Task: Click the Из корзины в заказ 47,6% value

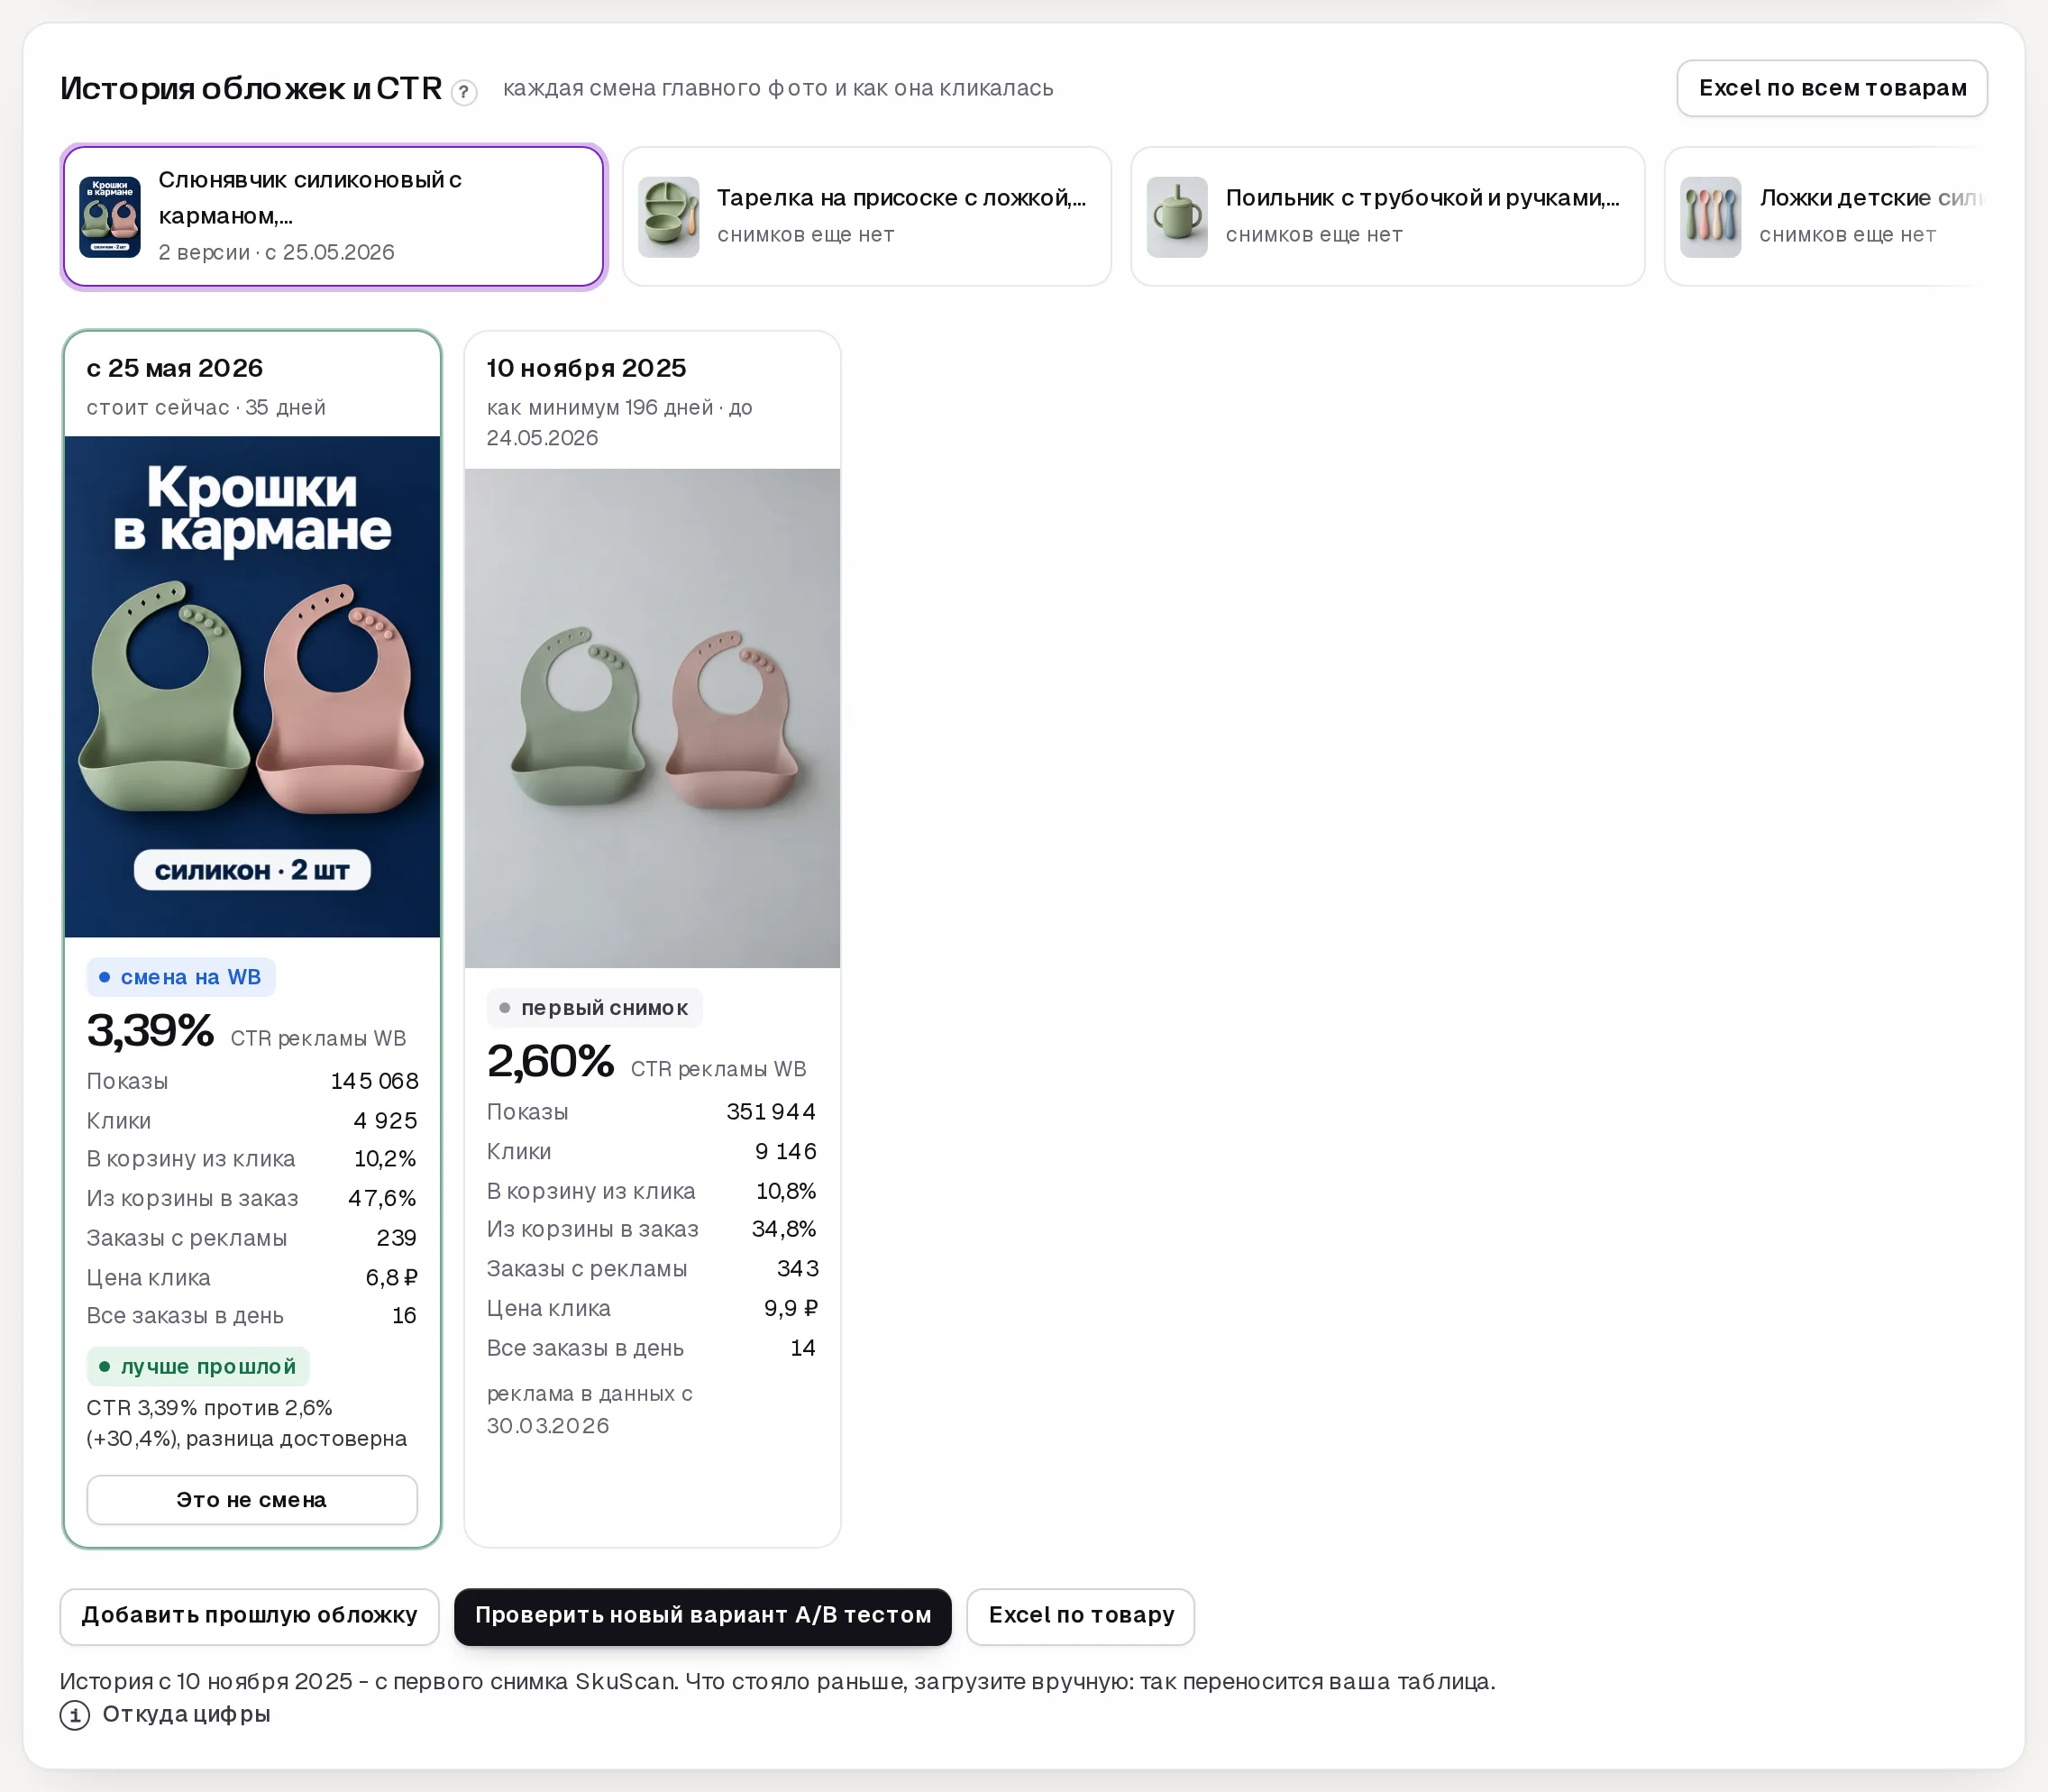Action: (382, 1199)
